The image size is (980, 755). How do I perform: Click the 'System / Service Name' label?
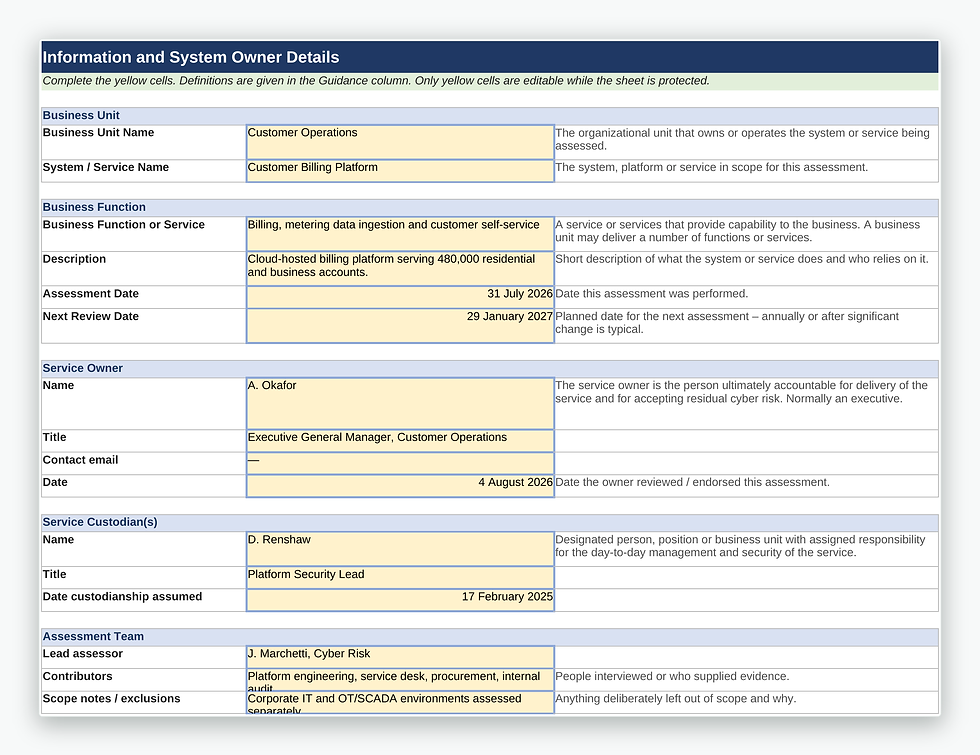pyautogui.click(x=106, y=168)
